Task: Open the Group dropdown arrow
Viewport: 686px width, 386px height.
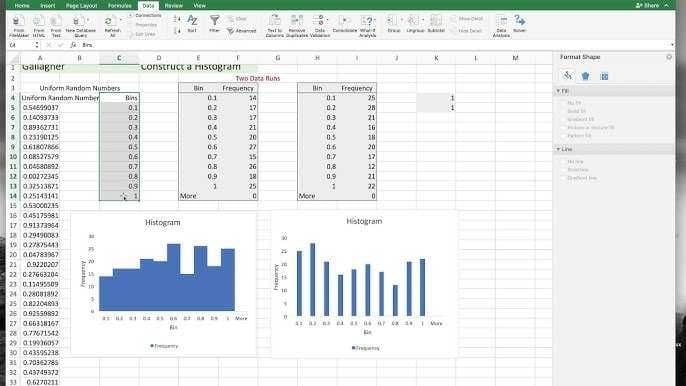Action: (x=401, y=20)
